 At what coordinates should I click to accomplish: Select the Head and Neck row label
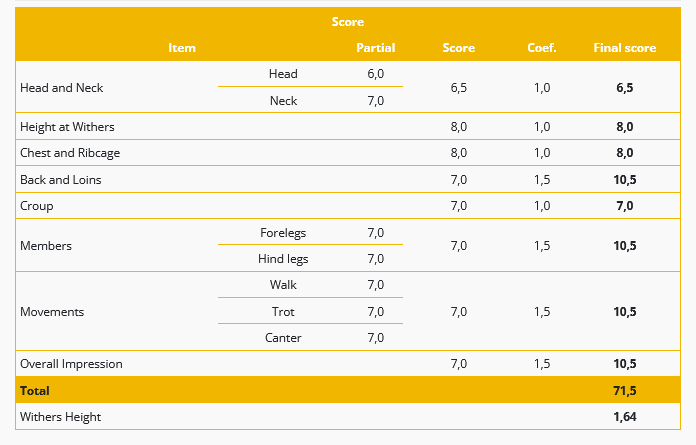[x=61, y=88]
